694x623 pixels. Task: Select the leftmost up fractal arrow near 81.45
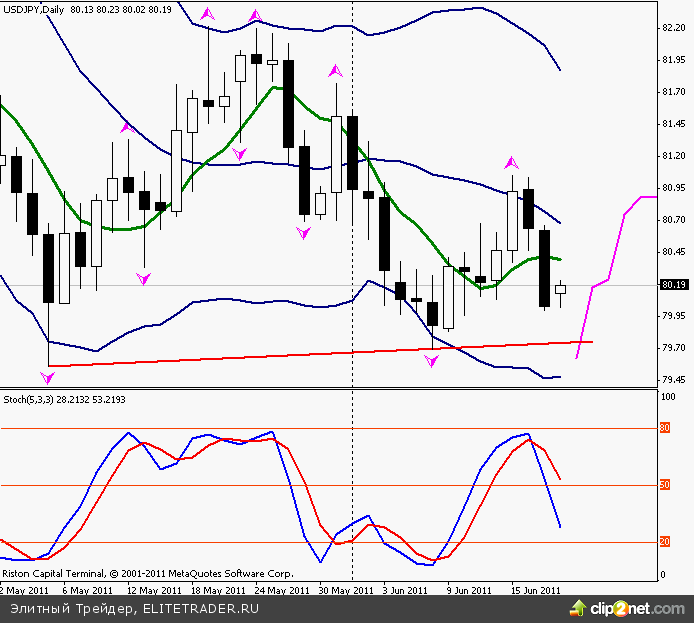(x=128, y=127)
